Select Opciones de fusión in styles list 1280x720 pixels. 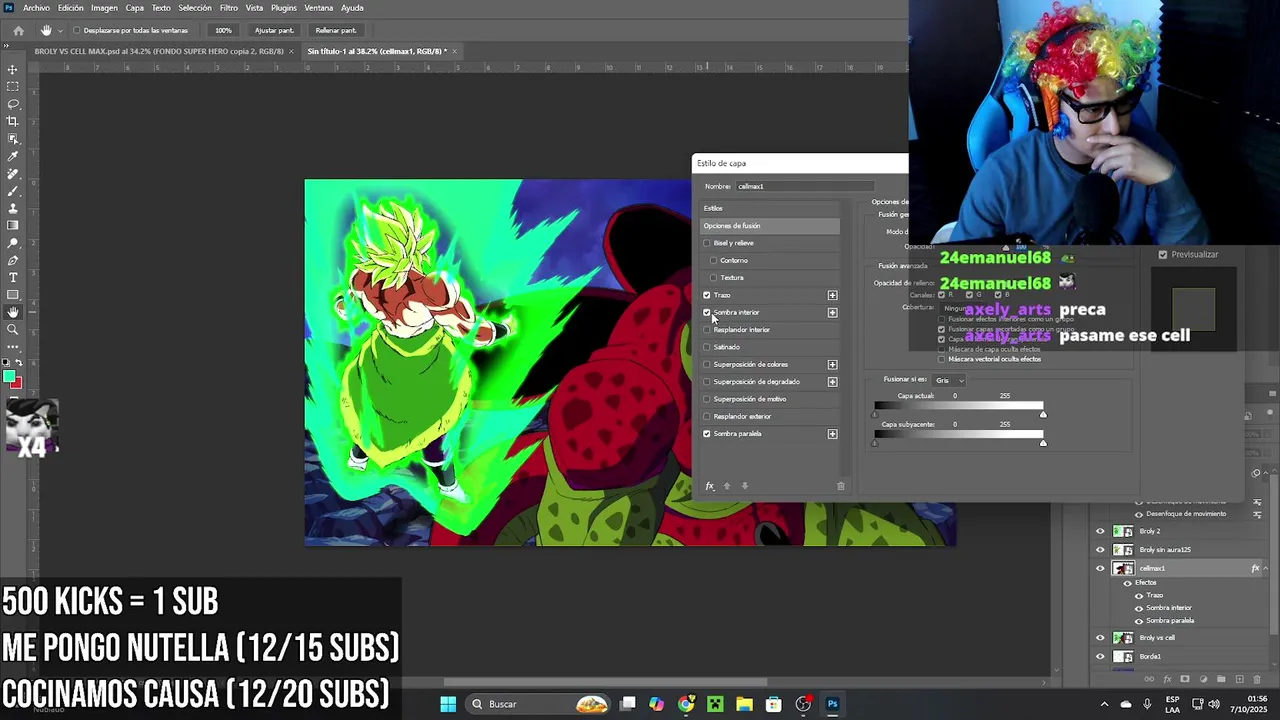770,226
